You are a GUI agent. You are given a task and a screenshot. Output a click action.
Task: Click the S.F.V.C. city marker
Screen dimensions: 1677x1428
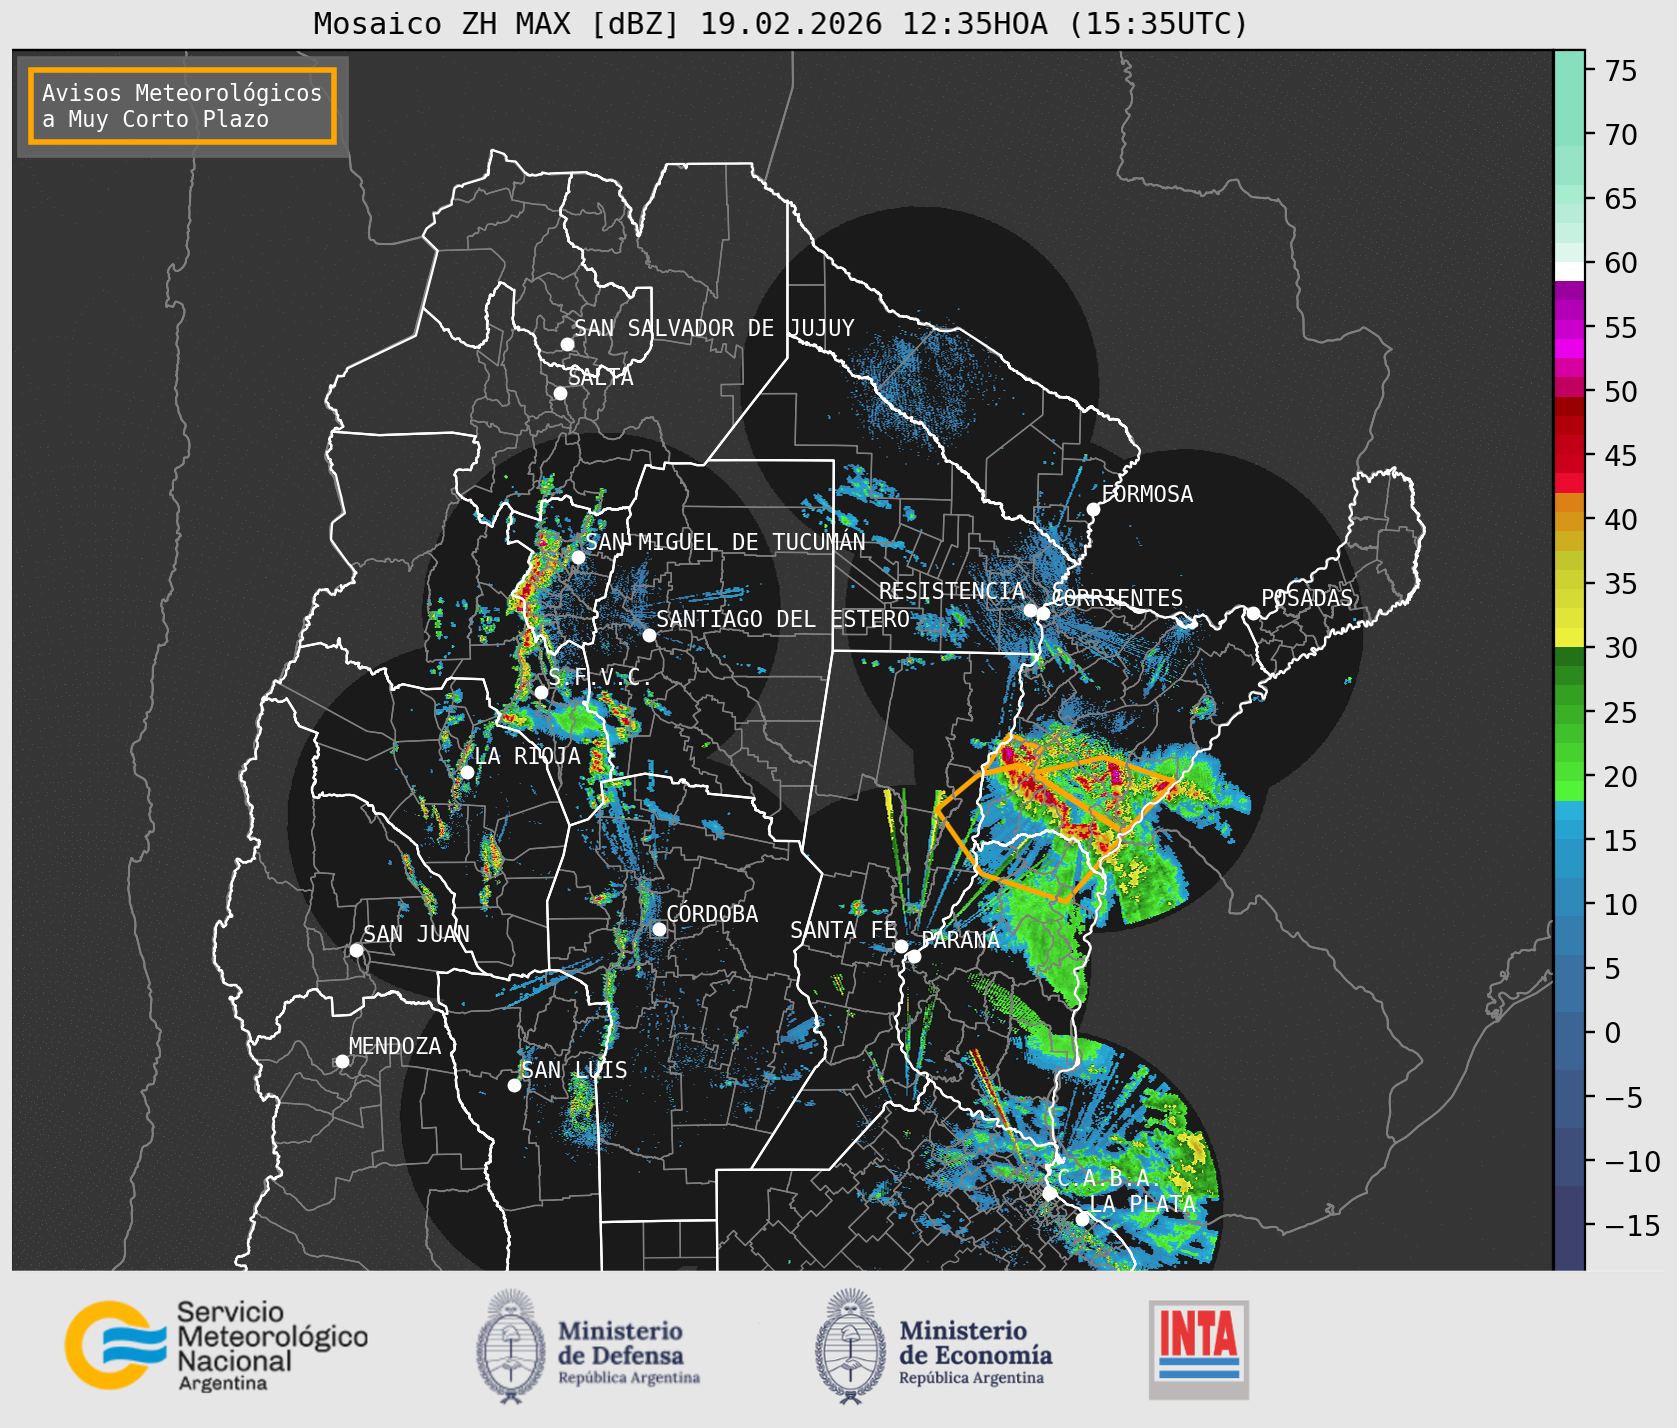coord(541,692)
